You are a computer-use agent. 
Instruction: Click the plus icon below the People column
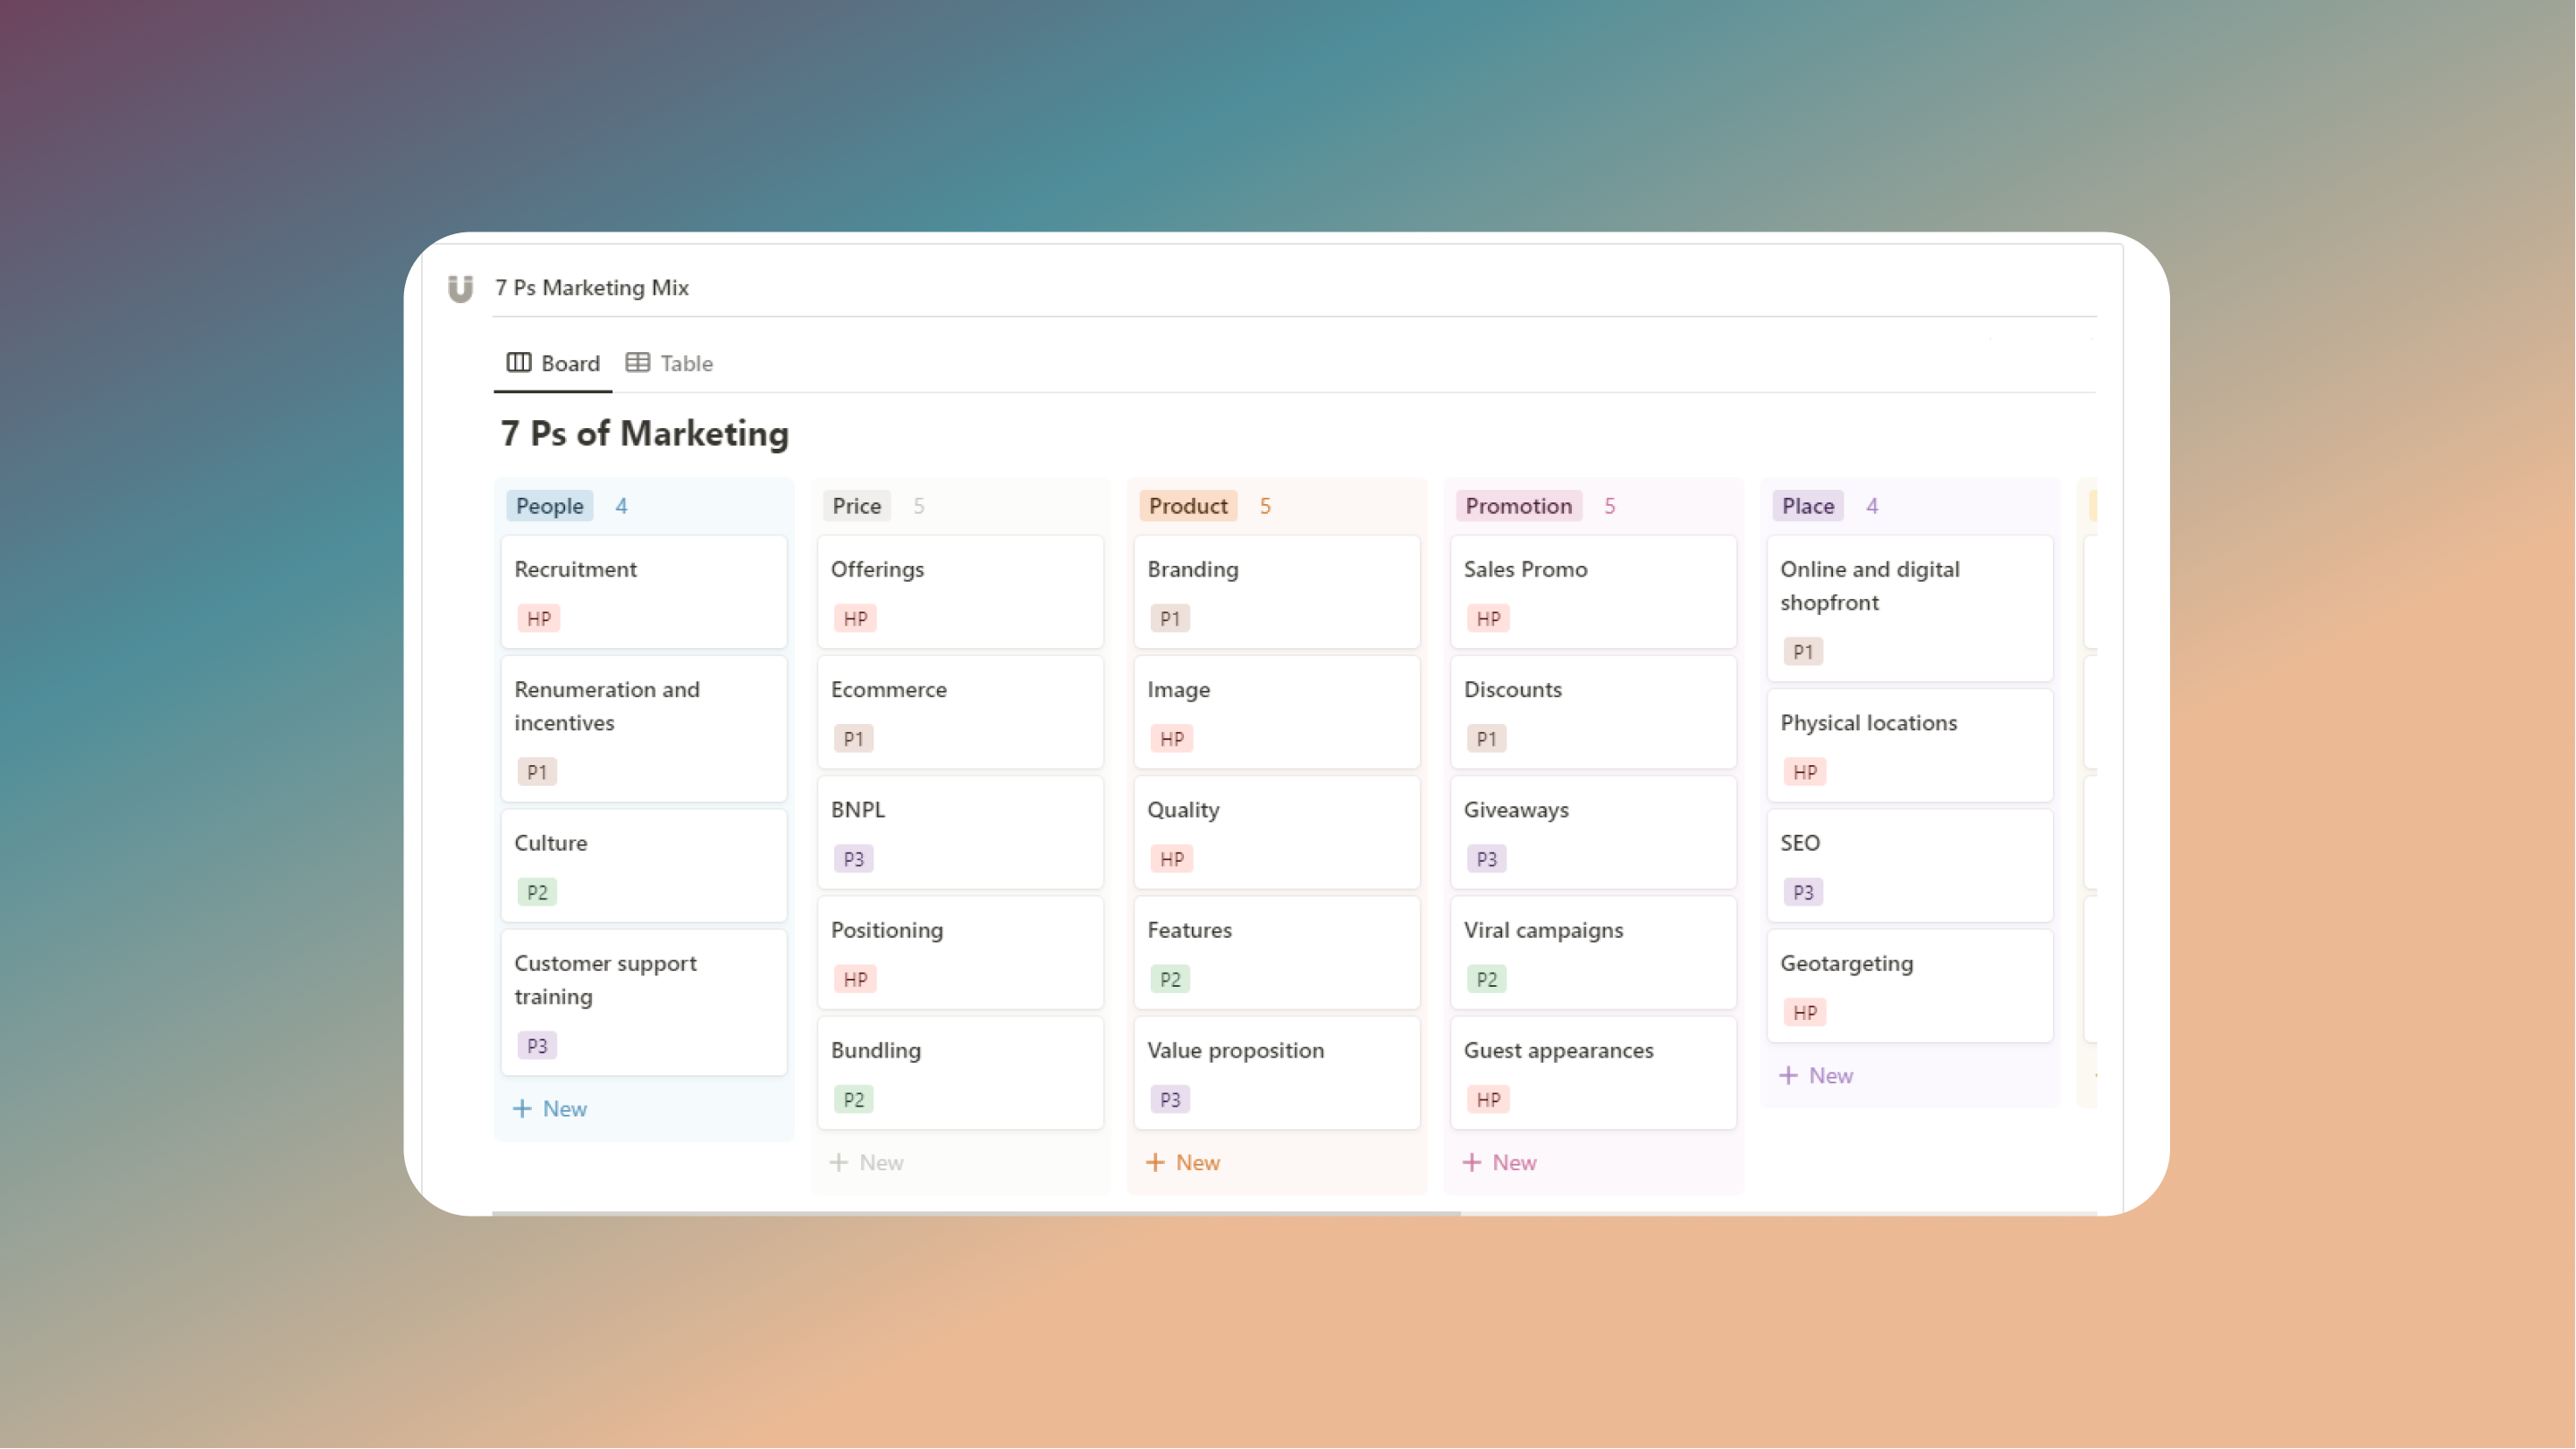[x=524, y=1108]
